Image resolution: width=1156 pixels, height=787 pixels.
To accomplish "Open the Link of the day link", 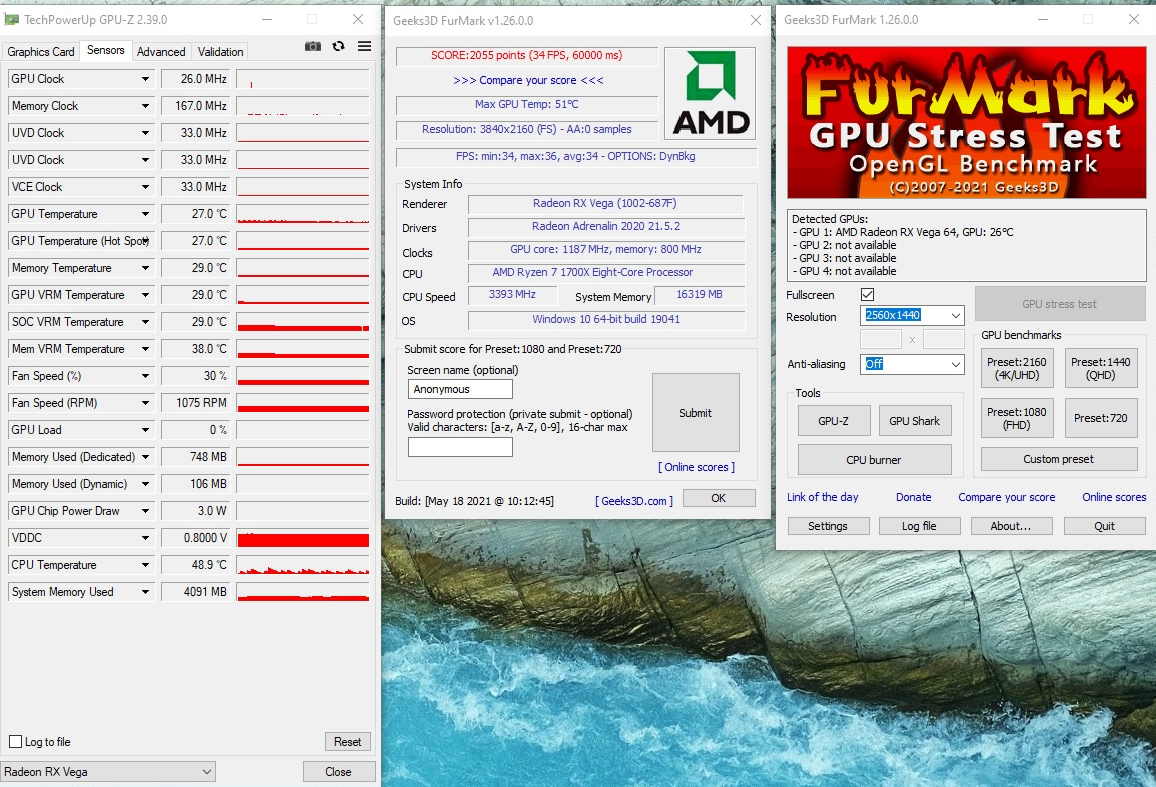I will (x=823, y=497).
